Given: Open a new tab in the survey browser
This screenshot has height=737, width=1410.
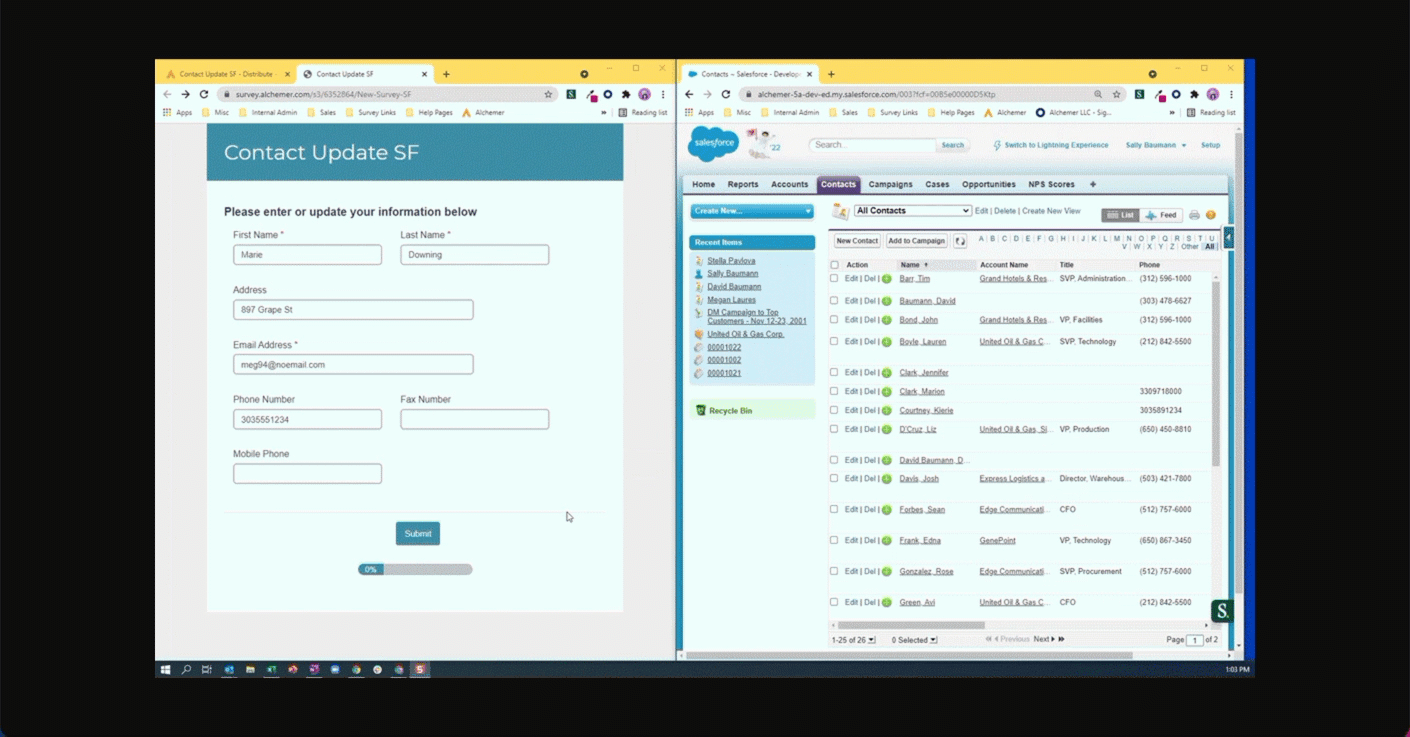Looking at the screenshot, I should [x=446, y=74].
